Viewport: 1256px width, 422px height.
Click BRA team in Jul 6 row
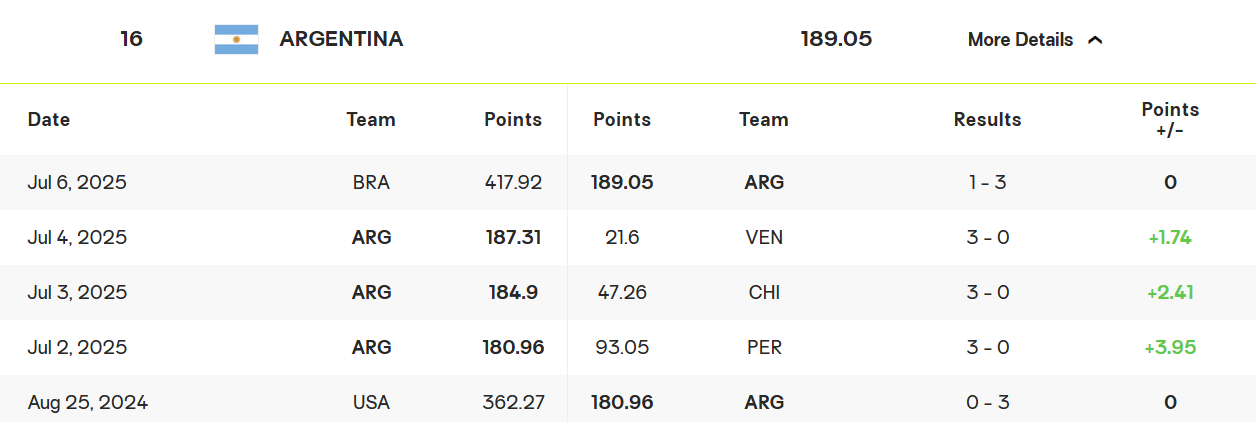pos(371,183)
